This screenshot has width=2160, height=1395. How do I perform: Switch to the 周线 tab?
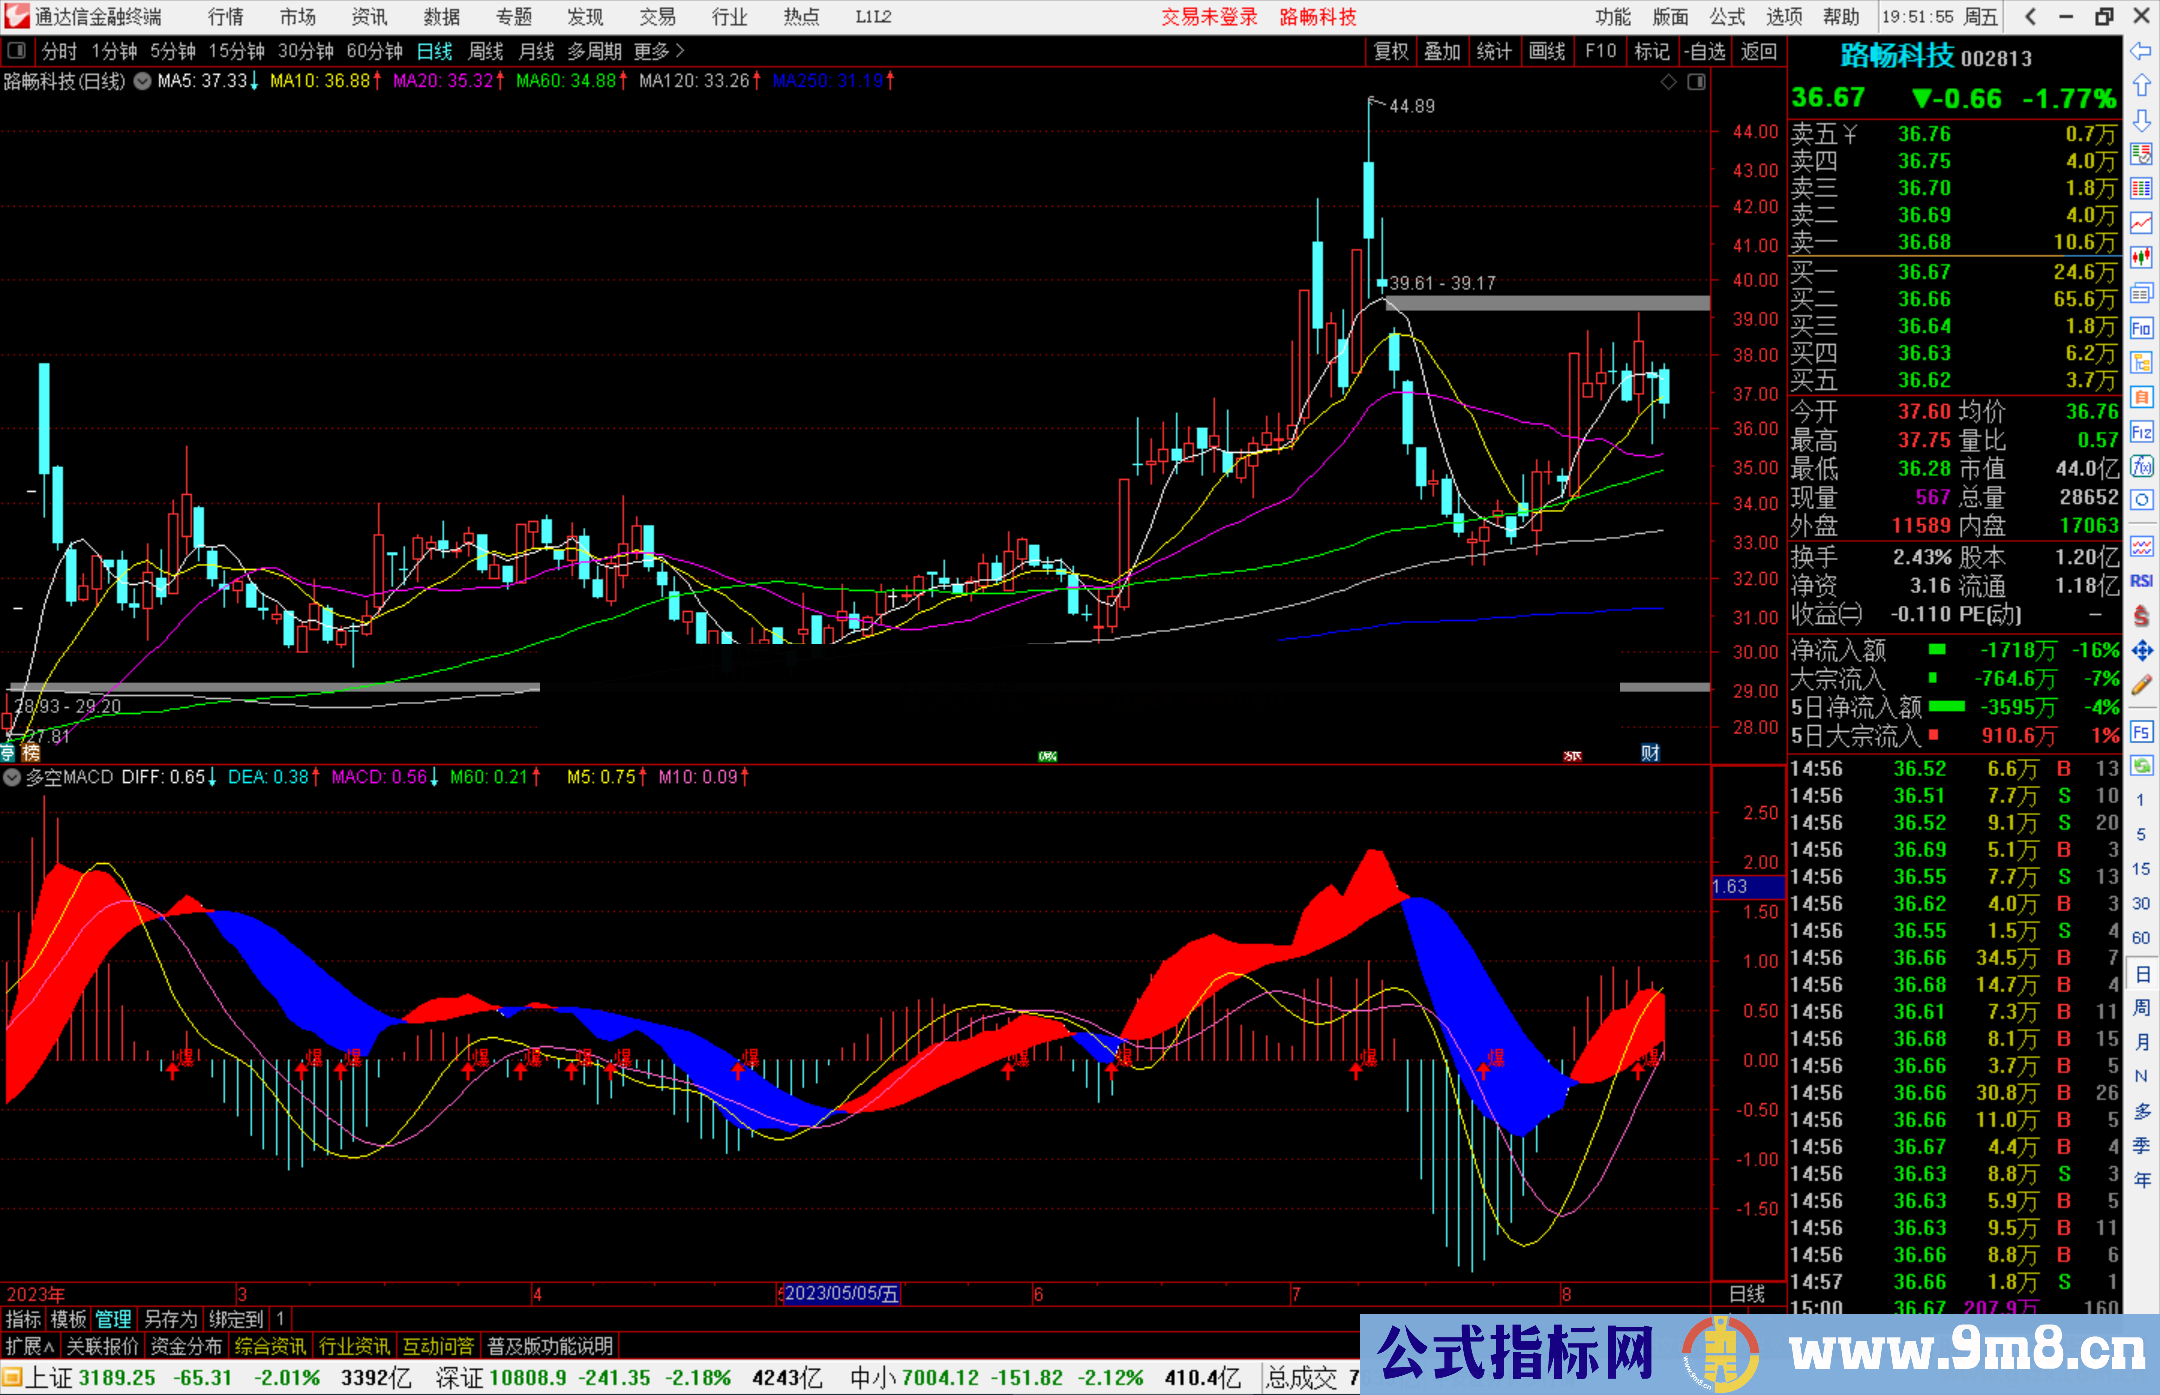click(485, 51)
